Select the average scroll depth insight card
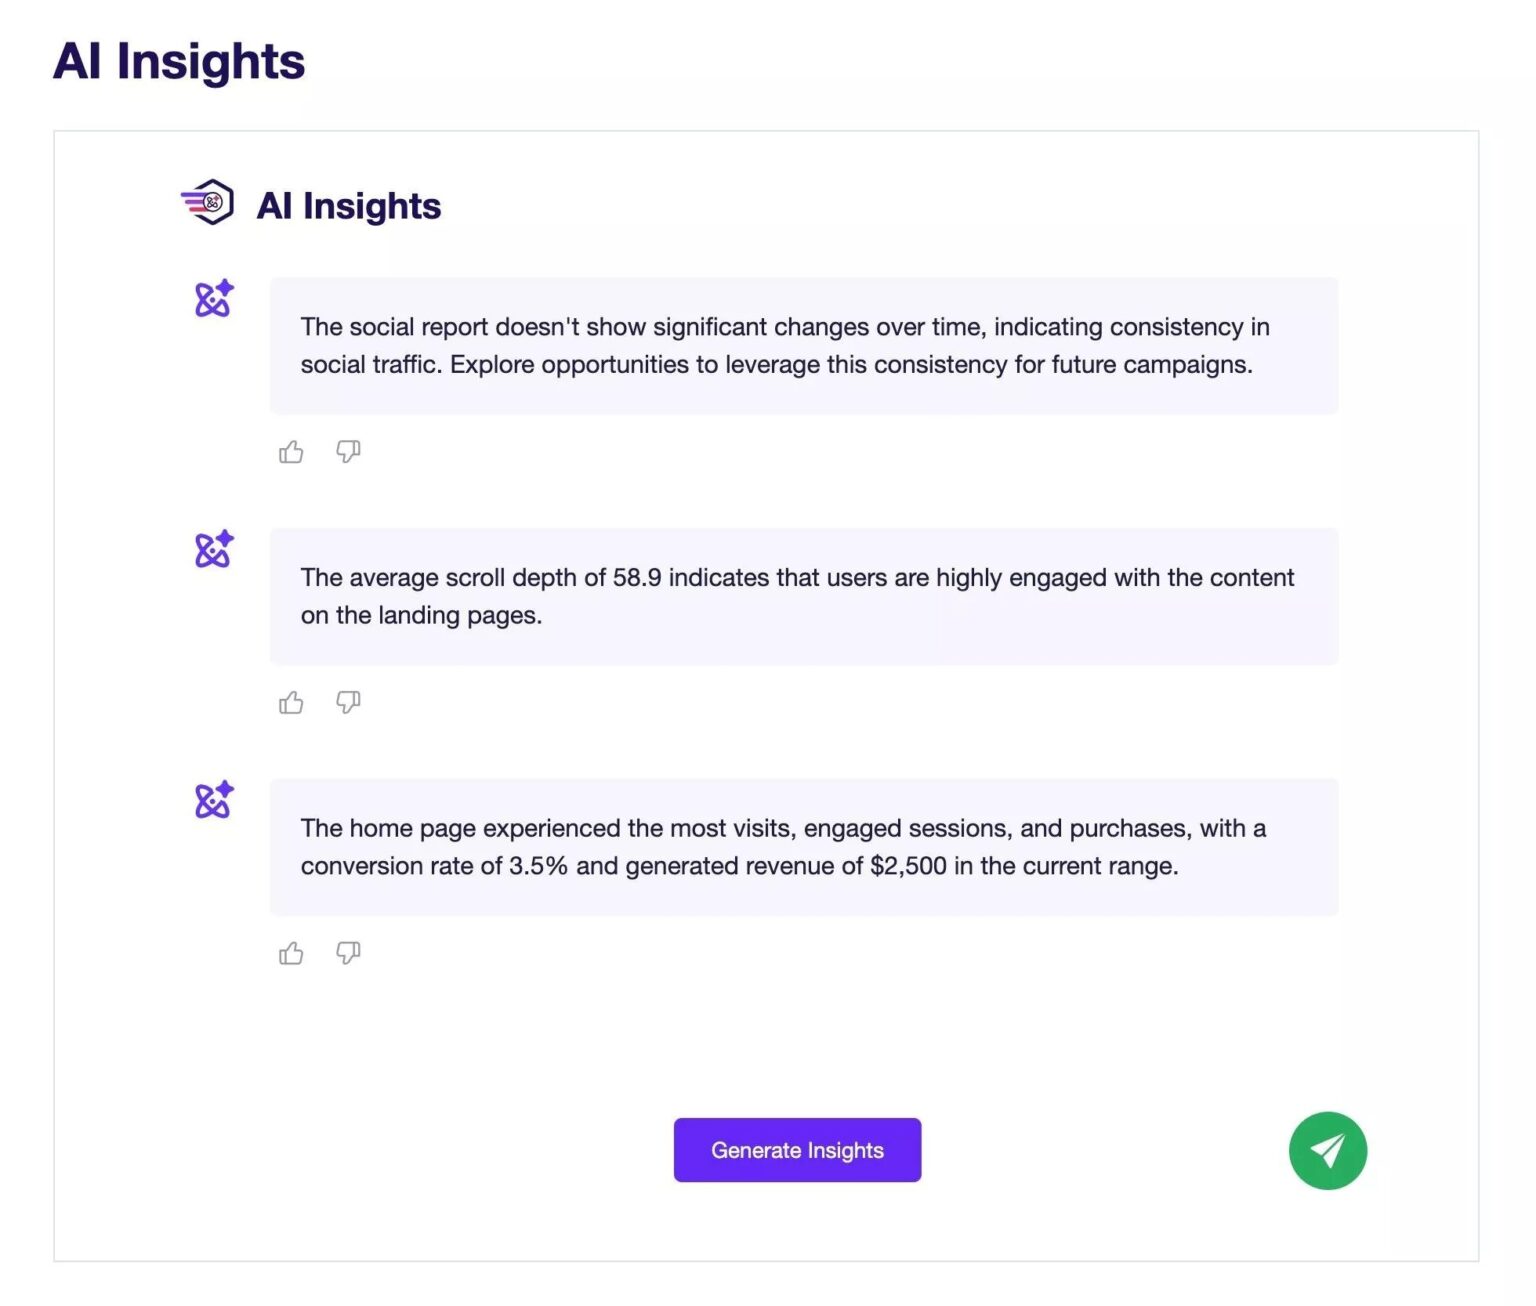 coord(803,596)
